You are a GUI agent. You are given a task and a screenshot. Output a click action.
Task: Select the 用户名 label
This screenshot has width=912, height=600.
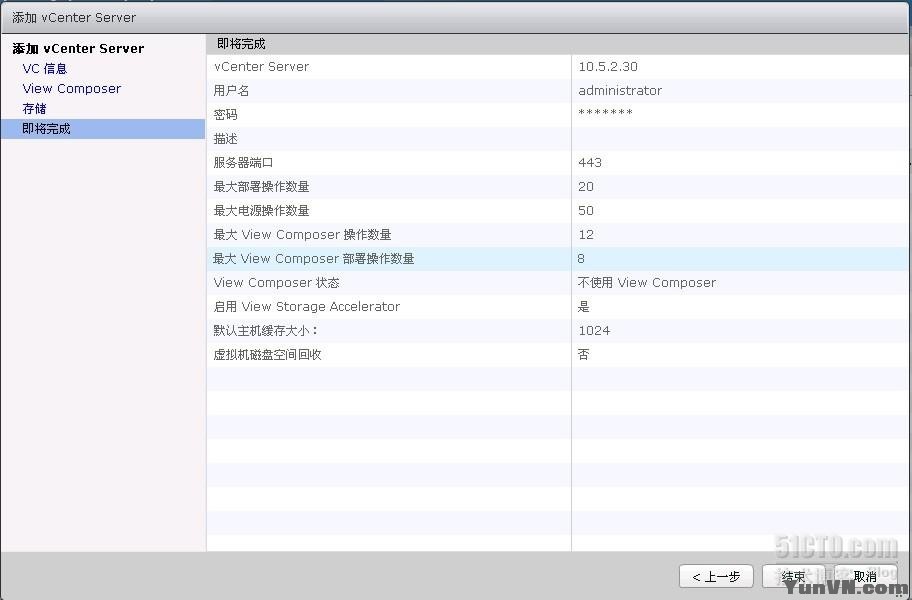[231, 91]
